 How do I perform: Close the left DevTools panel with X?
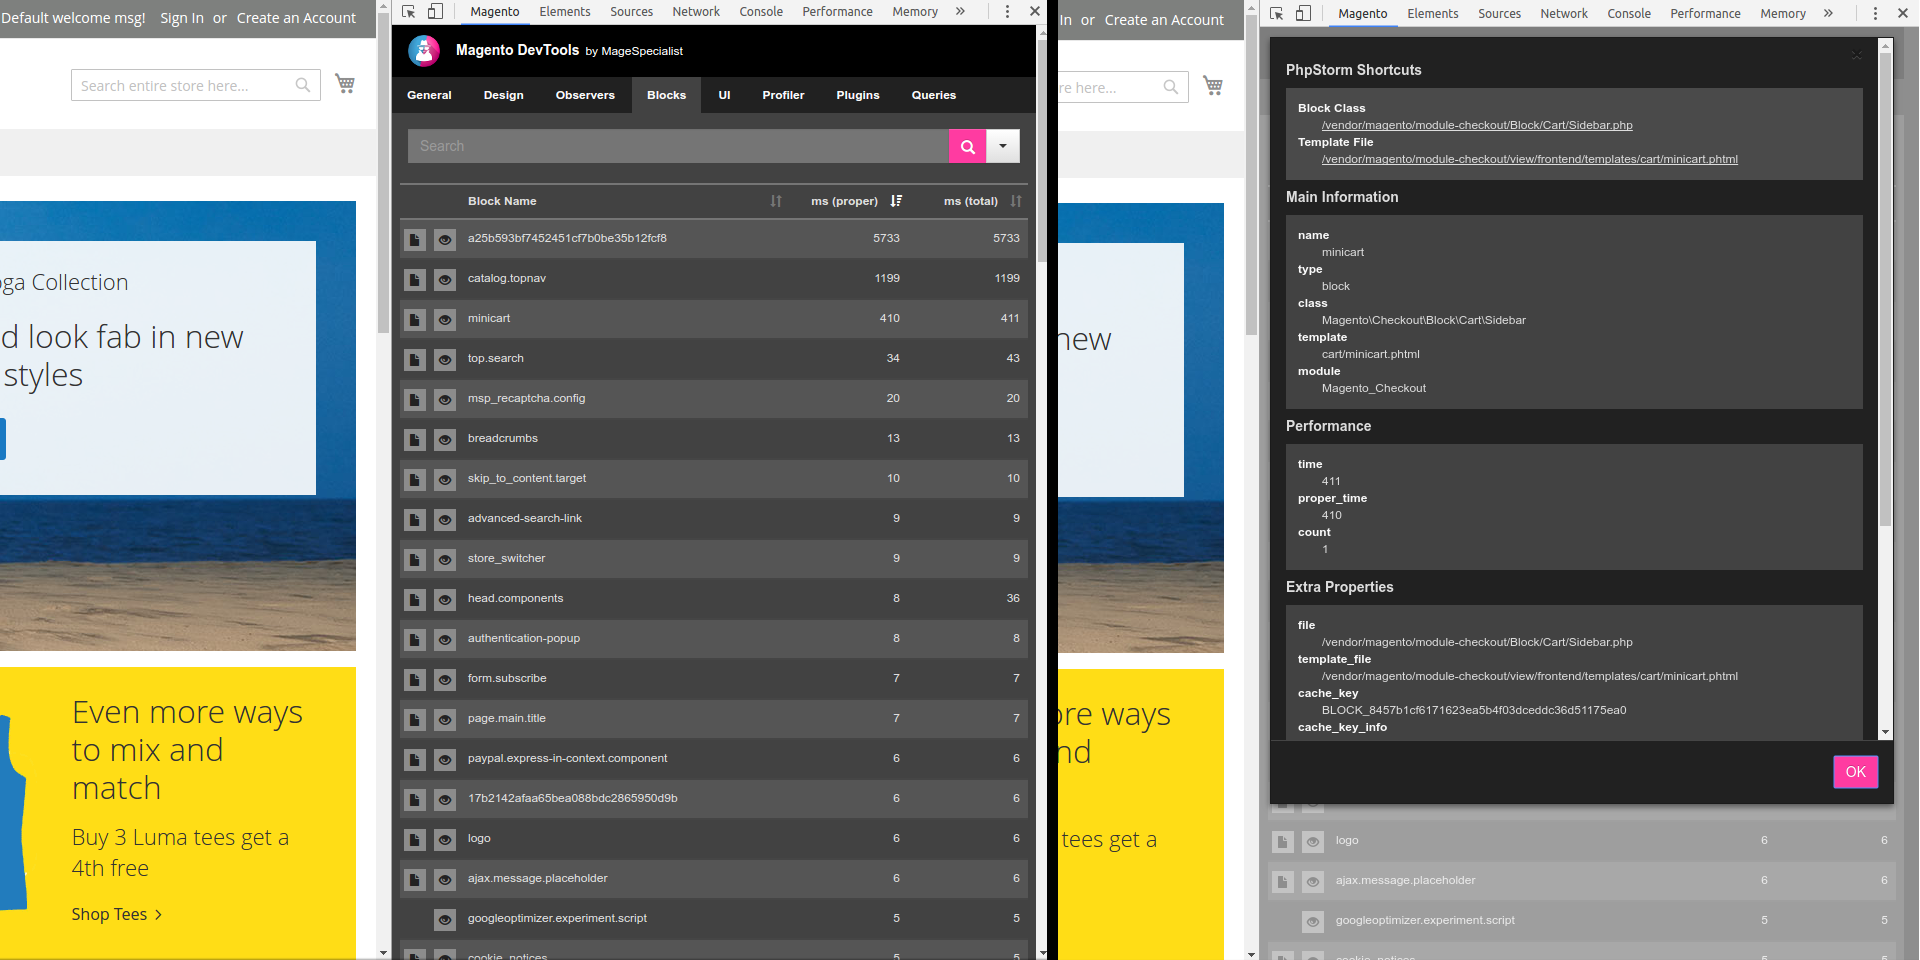point(1035,11)
